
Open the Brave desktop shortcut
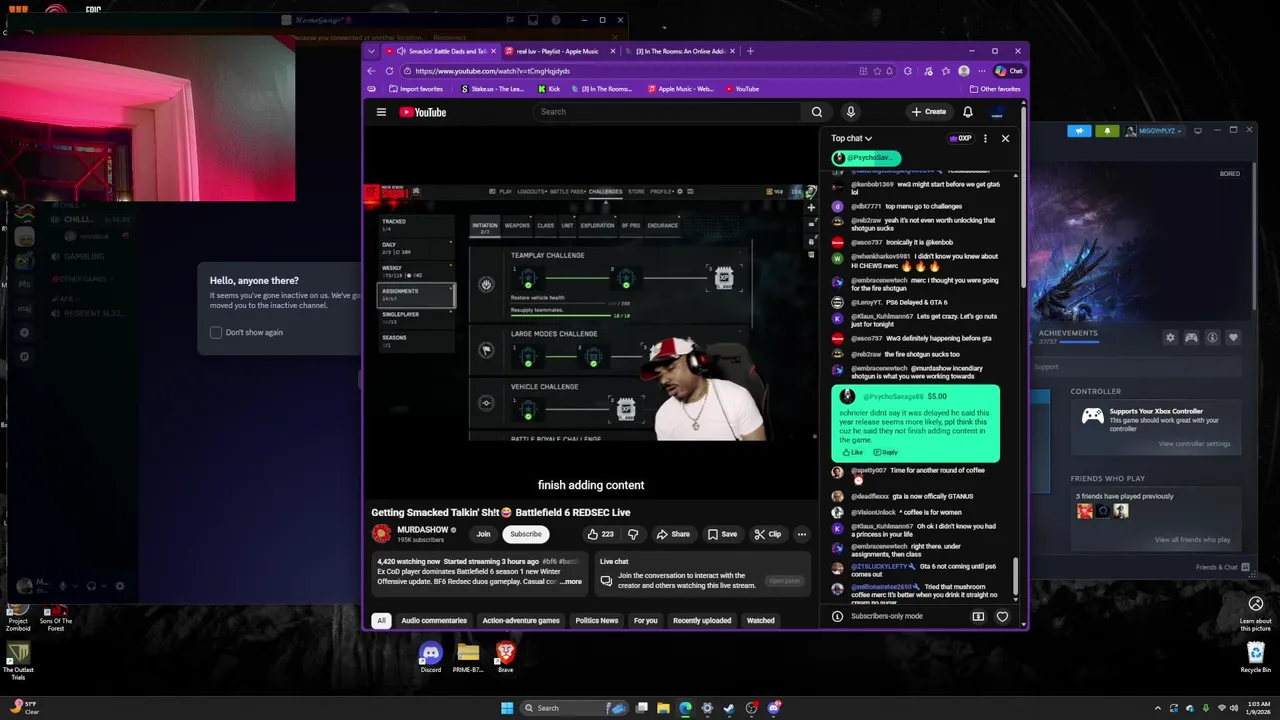506,657
